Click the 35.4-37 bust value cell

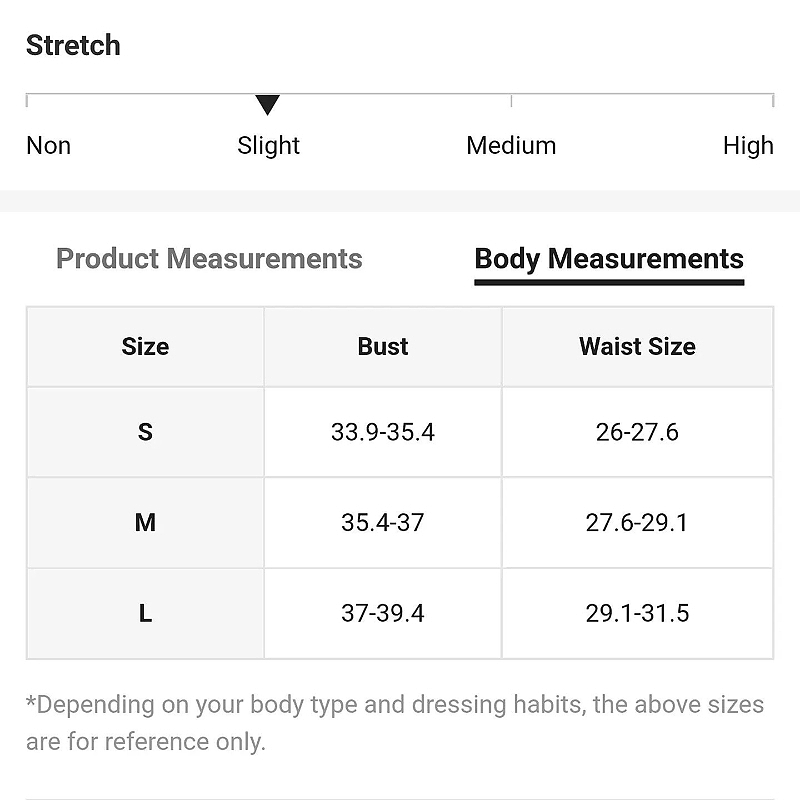383,522
